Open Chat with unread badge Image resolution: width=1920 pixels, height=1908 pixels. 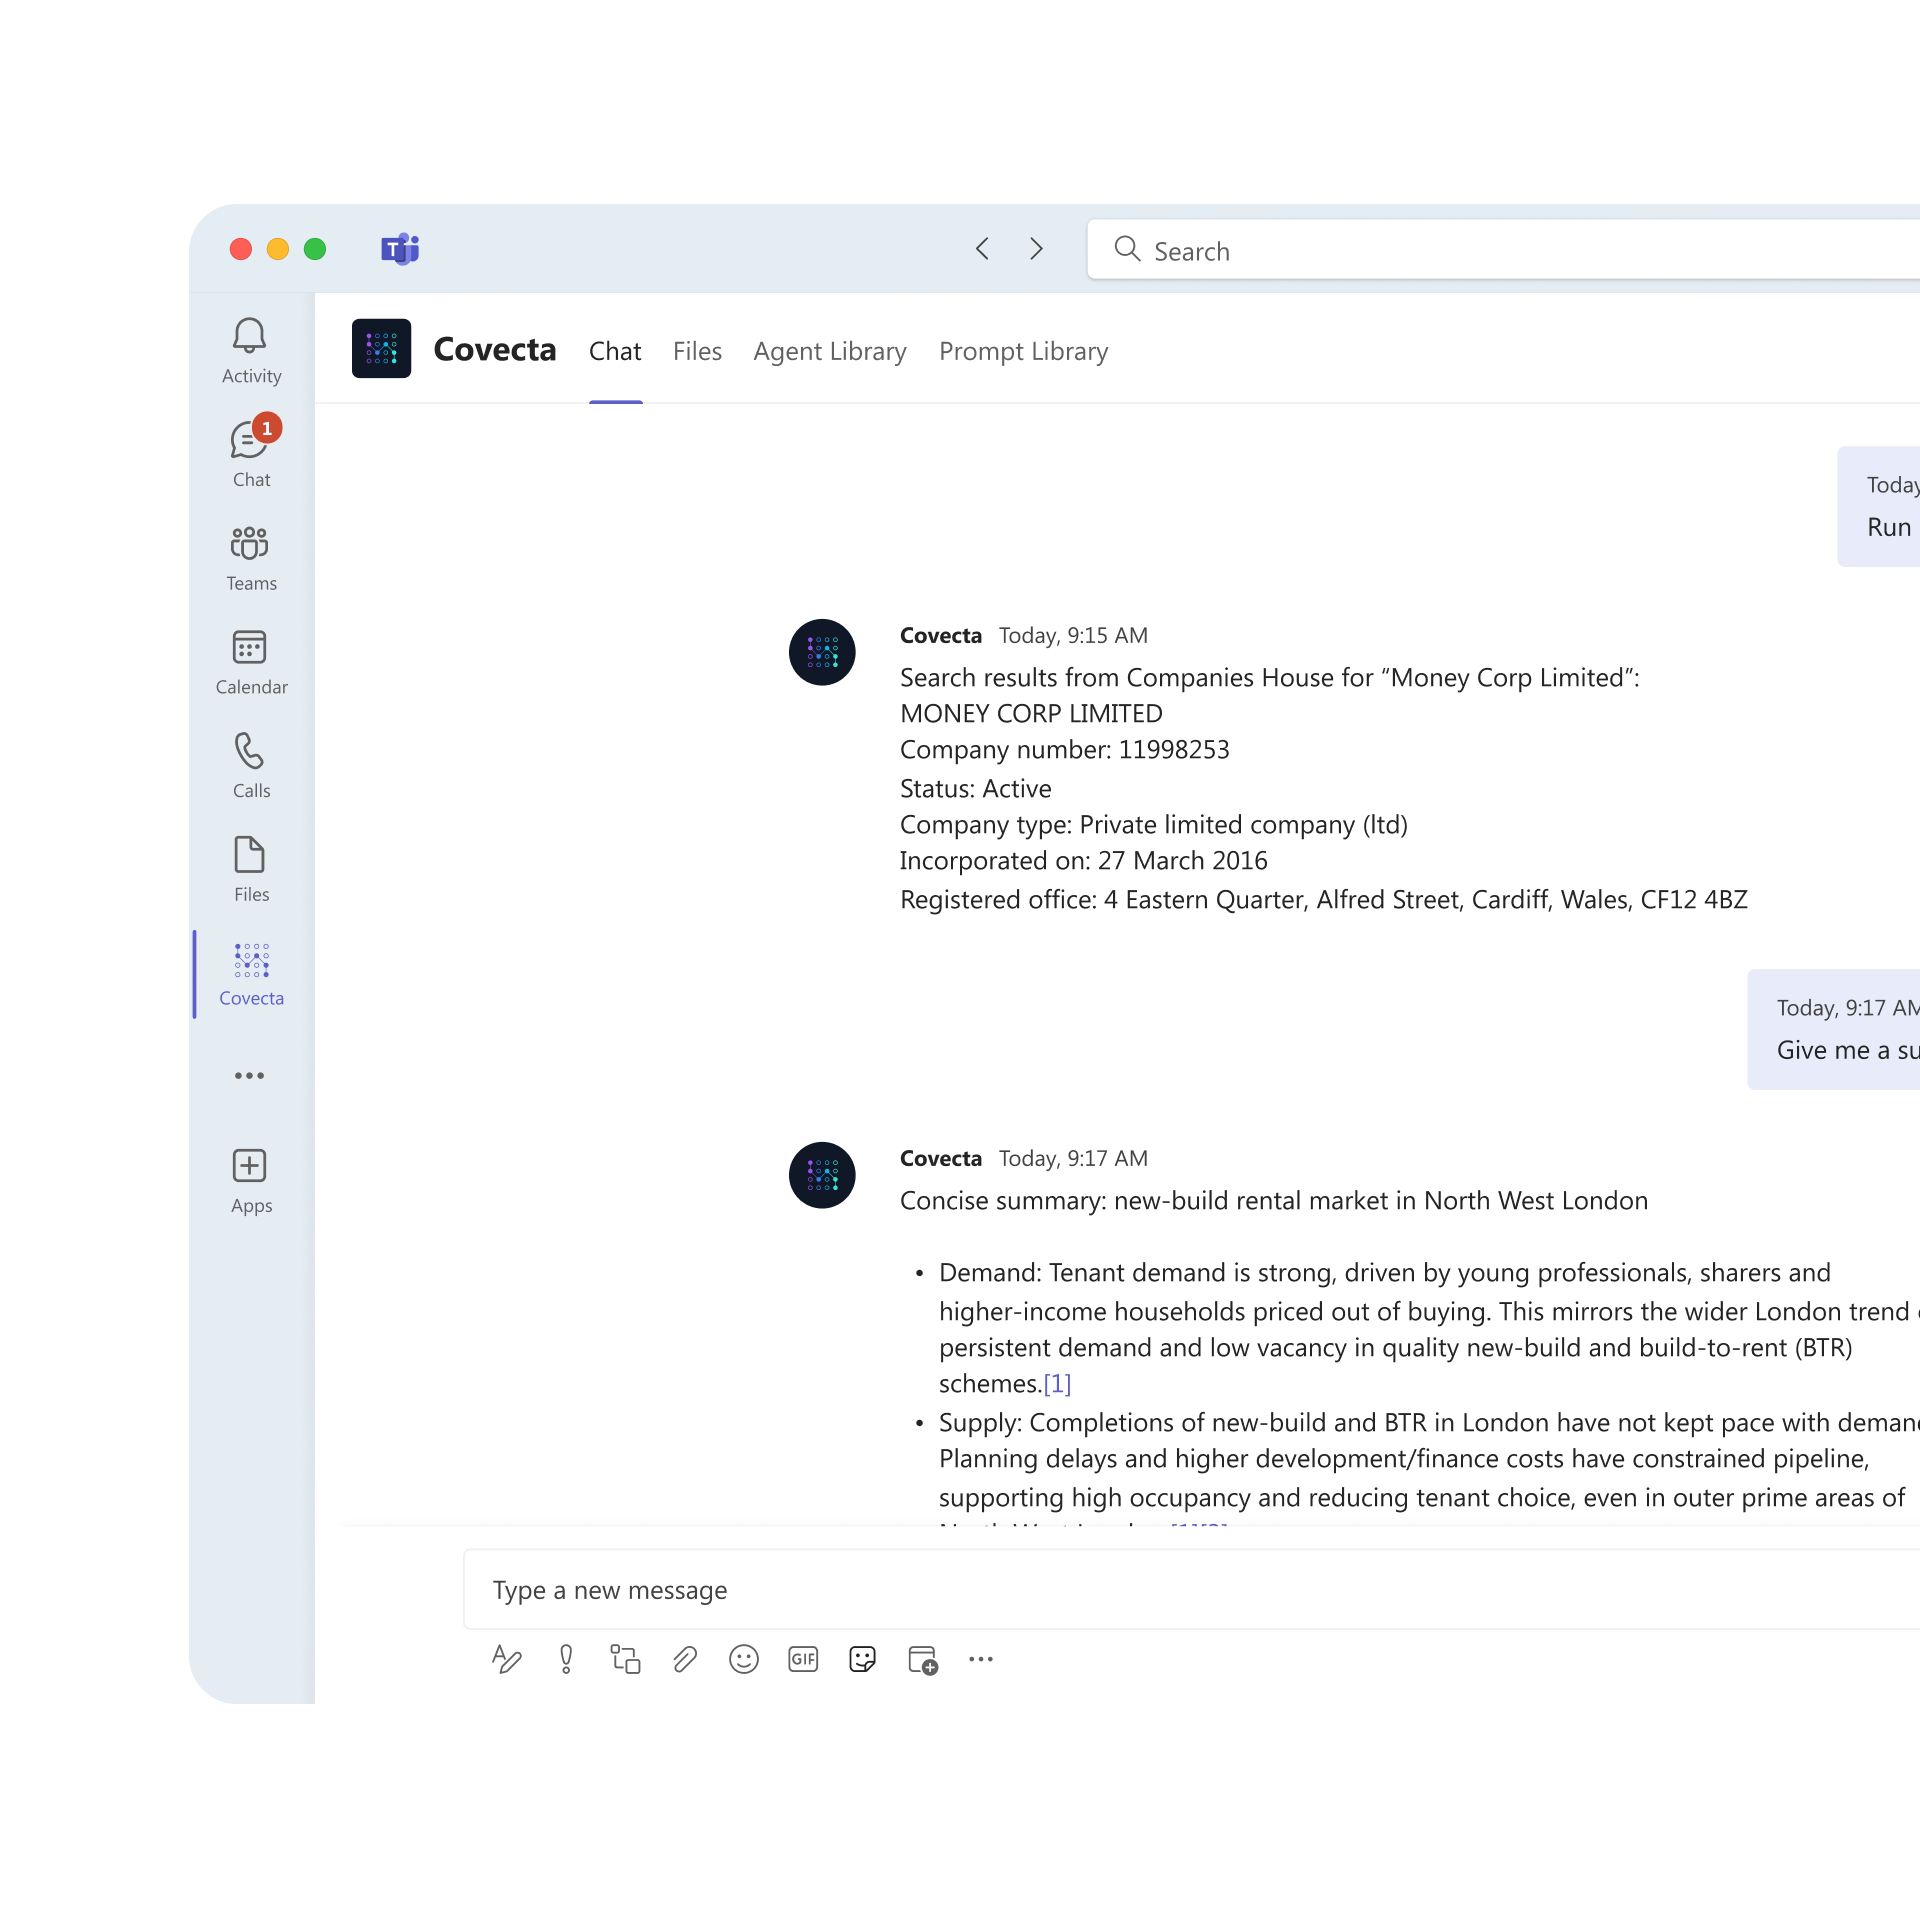250,453
